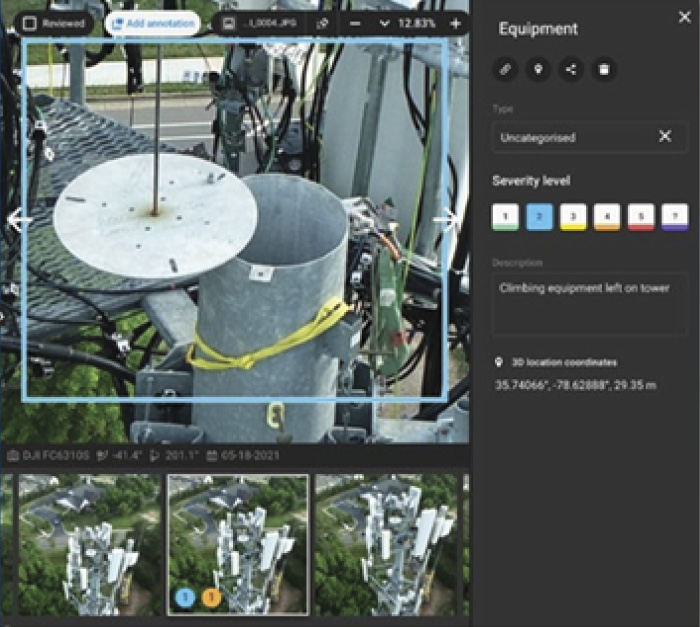The image size is (700, 627).
Task: Click the -41.4° pitch value
Action: click(127, 456)
